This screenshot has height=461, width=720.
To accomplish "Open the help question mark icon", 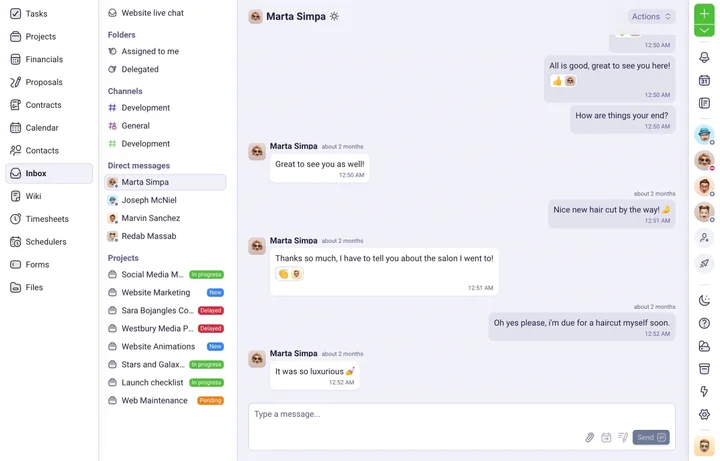I will pos(704,323).
